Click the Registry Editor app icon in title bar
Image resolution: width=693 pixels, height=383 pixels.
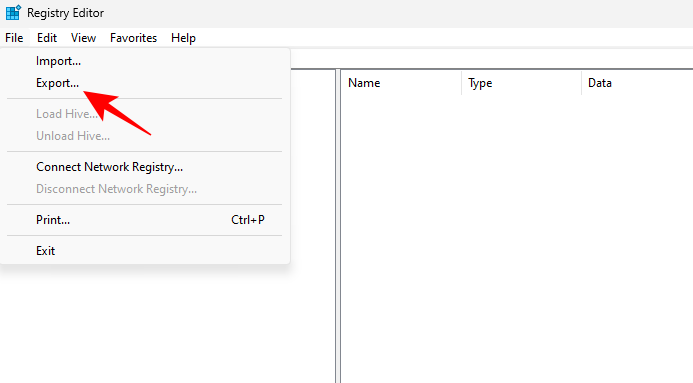pyautogui.click(x=13, y=12)
